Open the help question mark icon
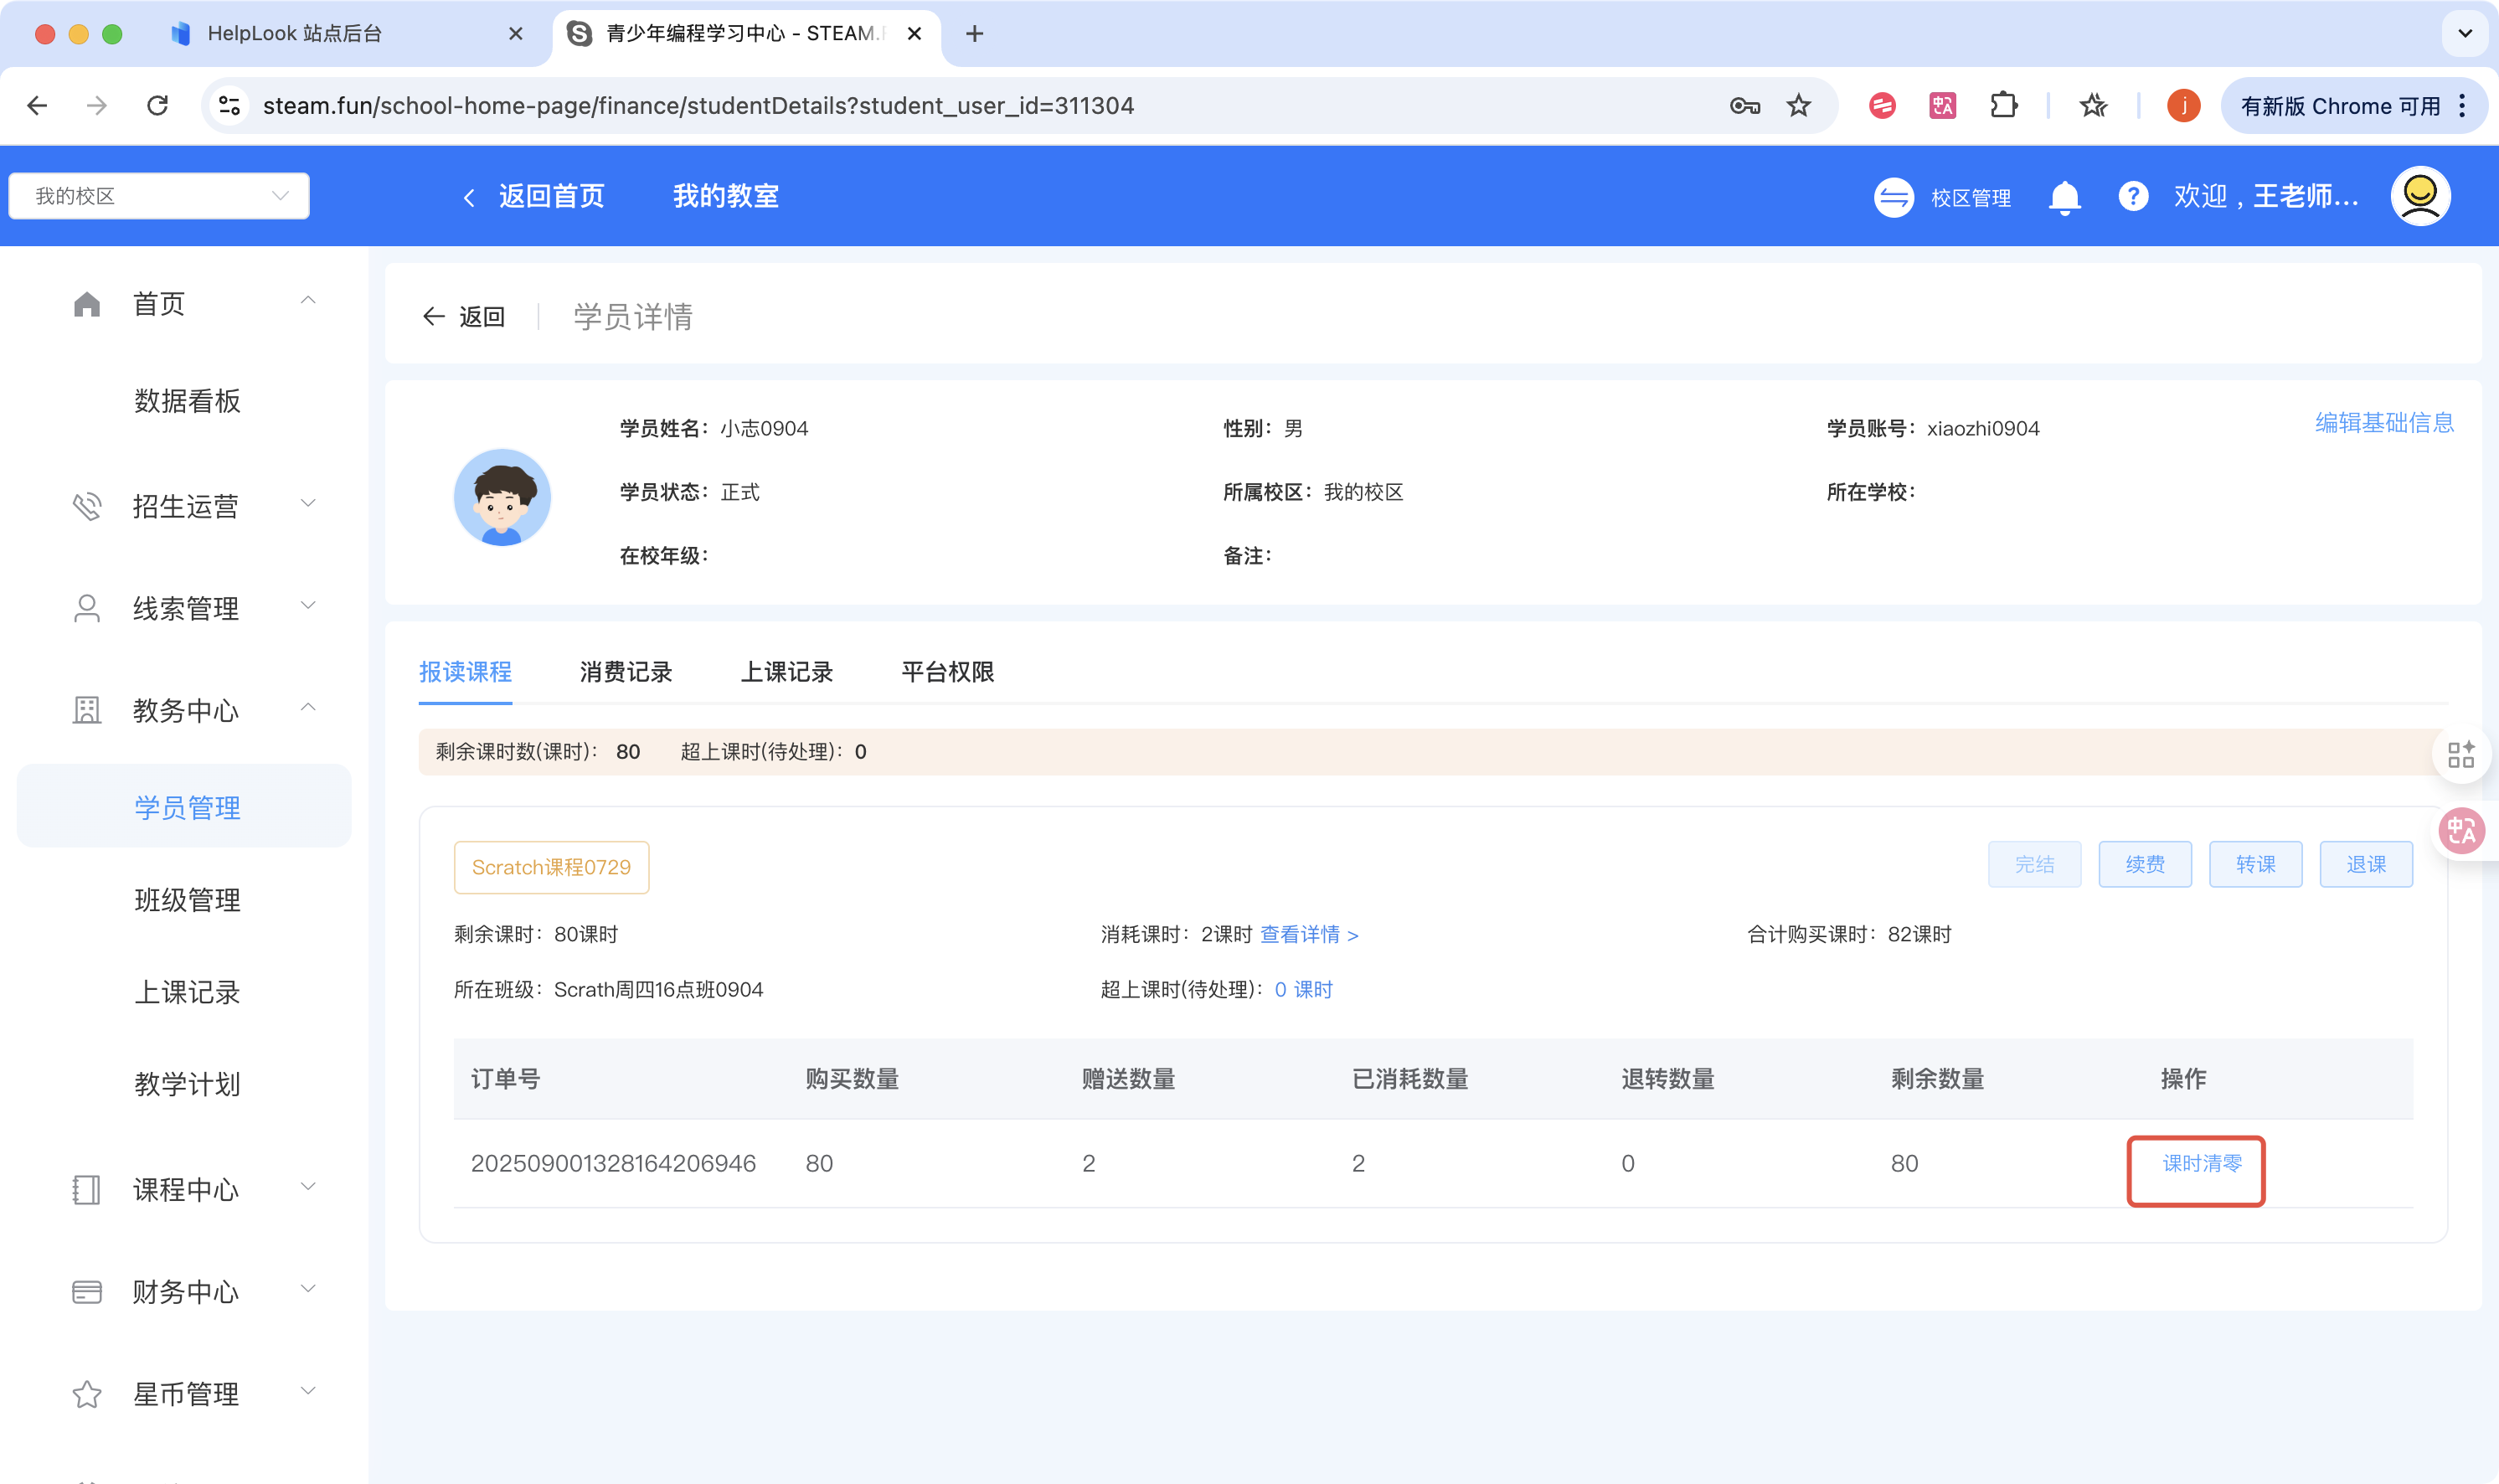 (2133, 196)
